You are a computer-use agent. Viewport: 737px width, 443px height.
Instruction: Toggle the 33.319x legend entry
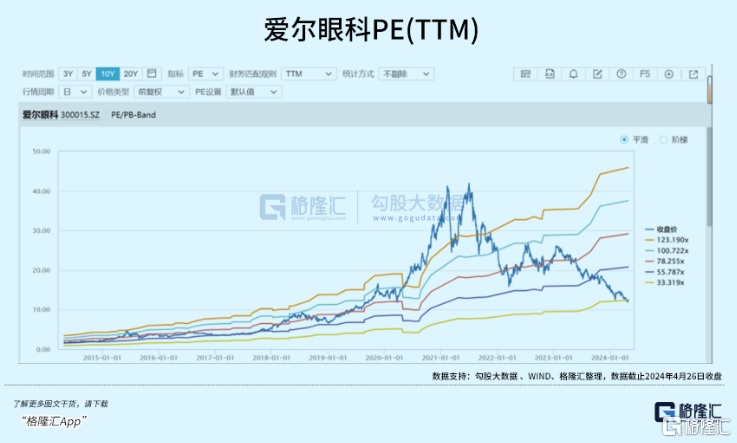[x=665, y=282]
